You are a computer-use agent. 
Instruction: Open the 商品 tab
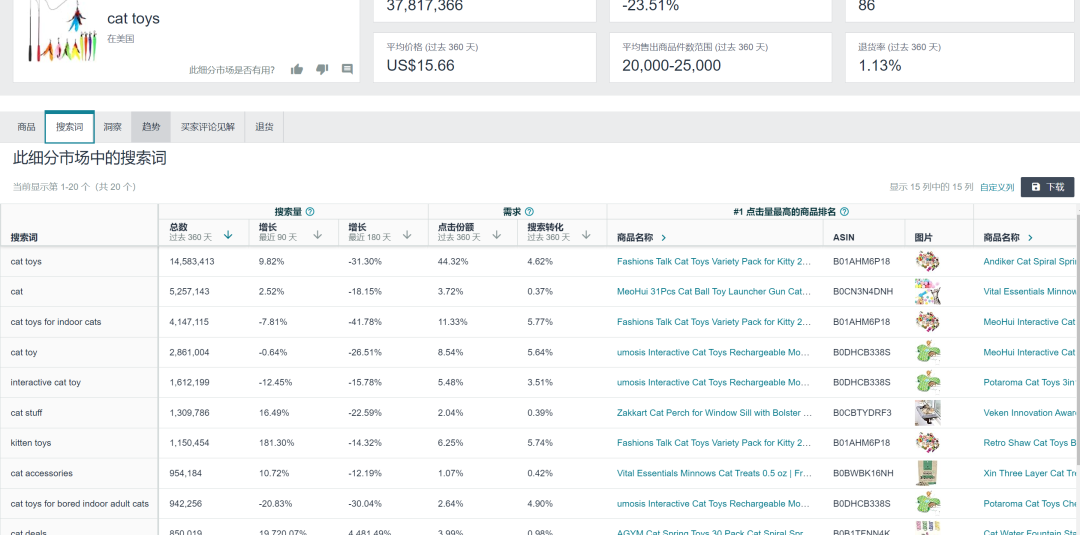[x=26, y=127]
